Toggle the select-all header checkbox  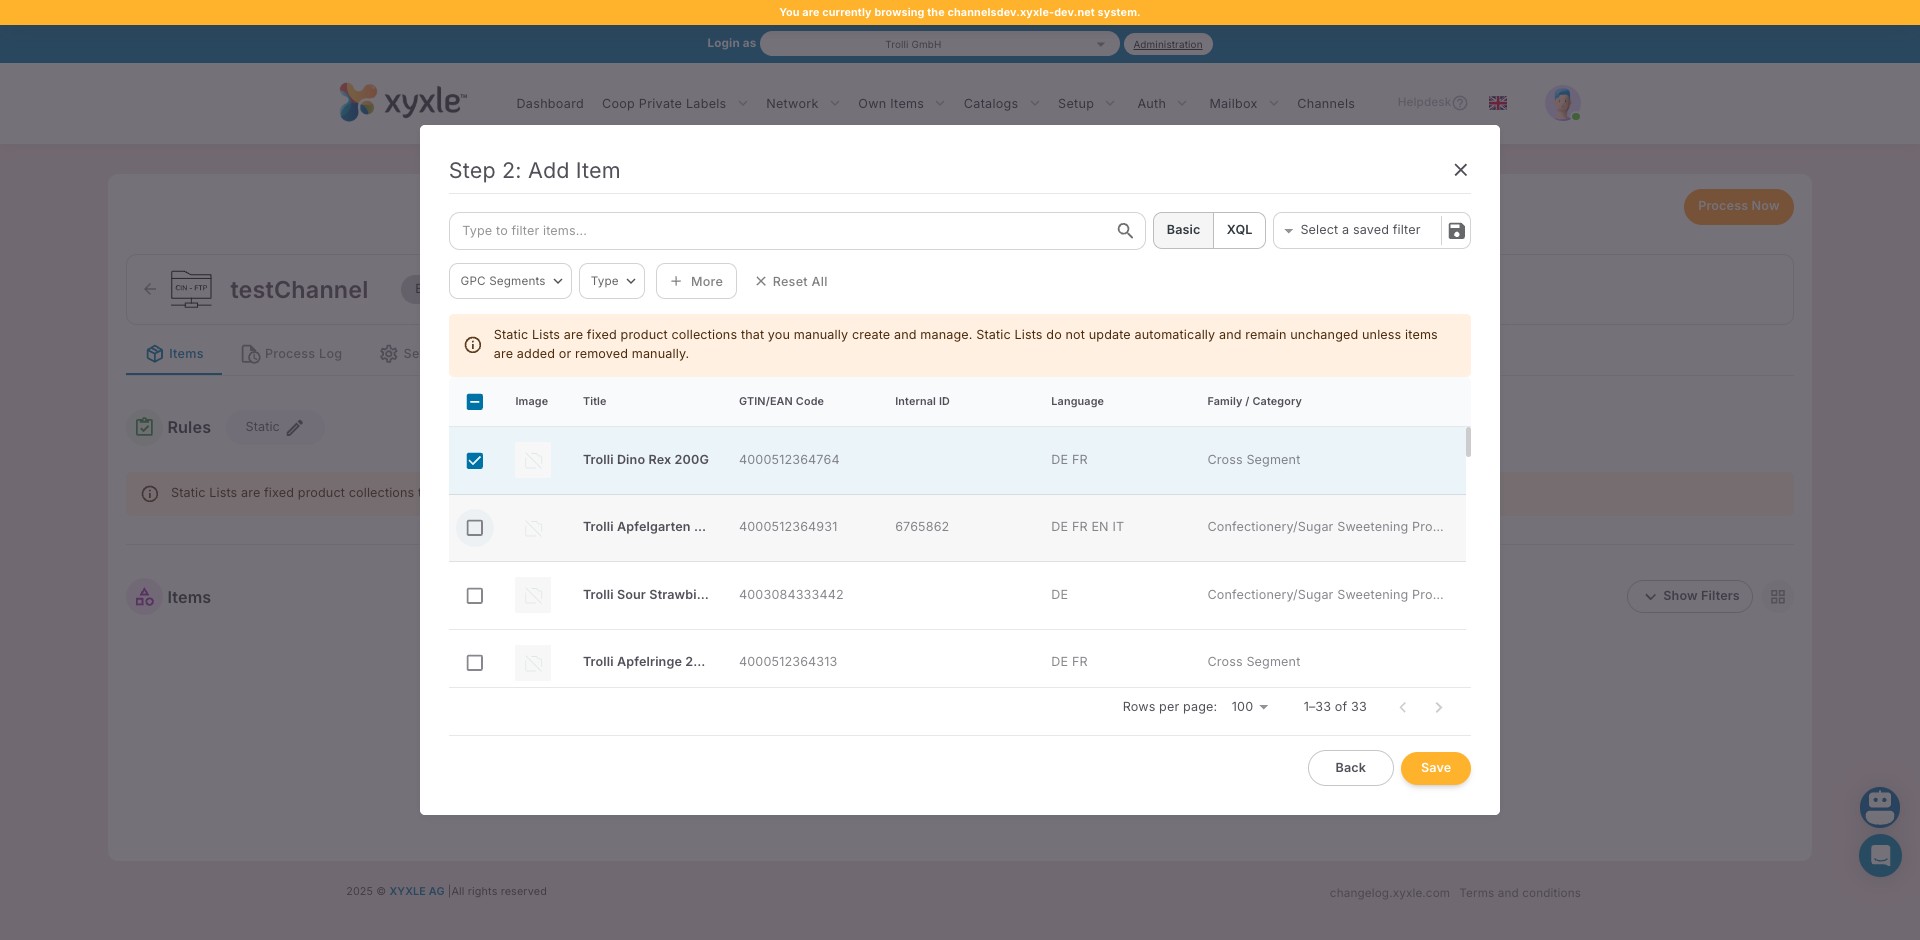tap(475, 402)
